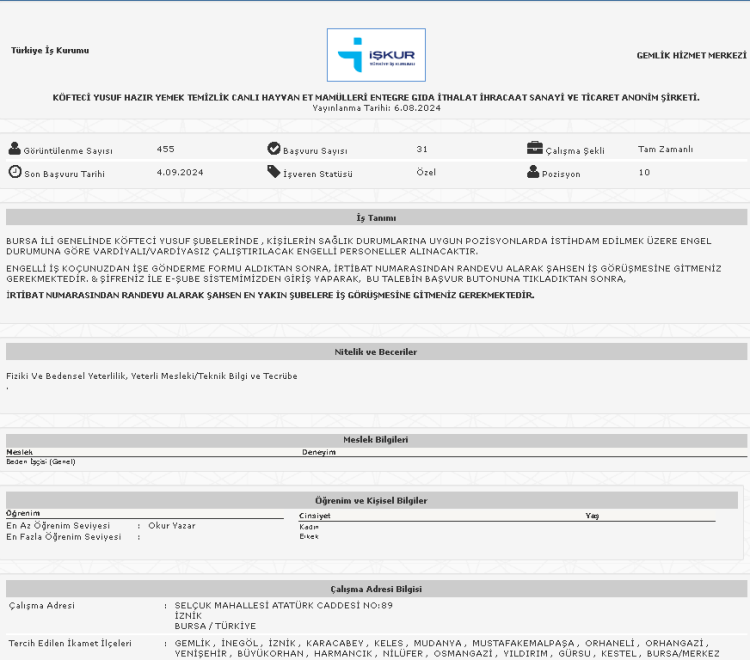Click the İŞKUR logo at top
The width and height of the screenshot is (750, 660).
376,55
